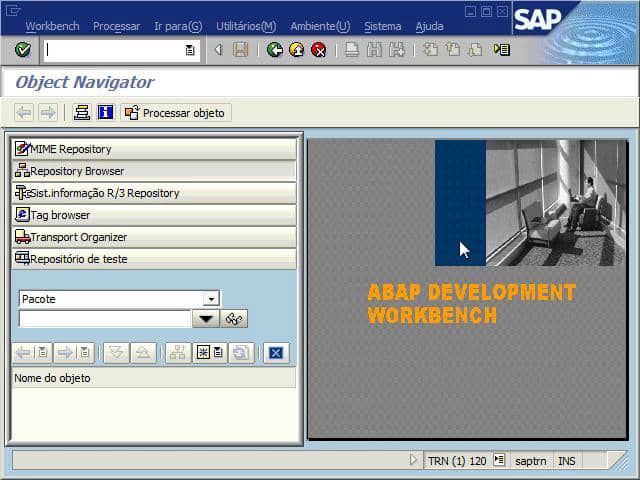The image size is (640, 480).
Task: Click the glasses Display icon
Action: 234,319
